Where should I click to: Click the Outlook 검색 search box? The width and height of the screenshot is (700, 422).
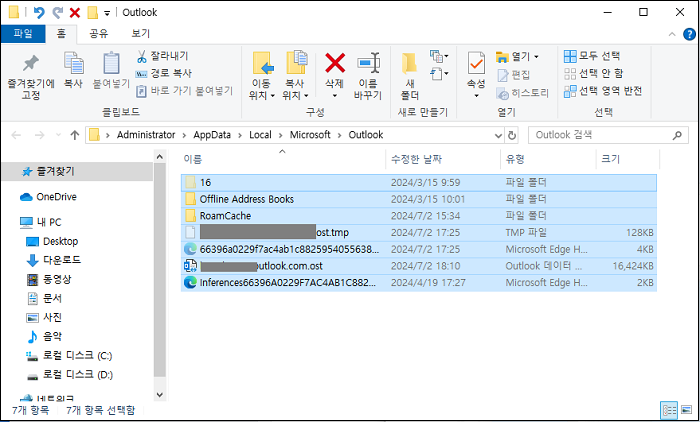click(x=608, y=135)
